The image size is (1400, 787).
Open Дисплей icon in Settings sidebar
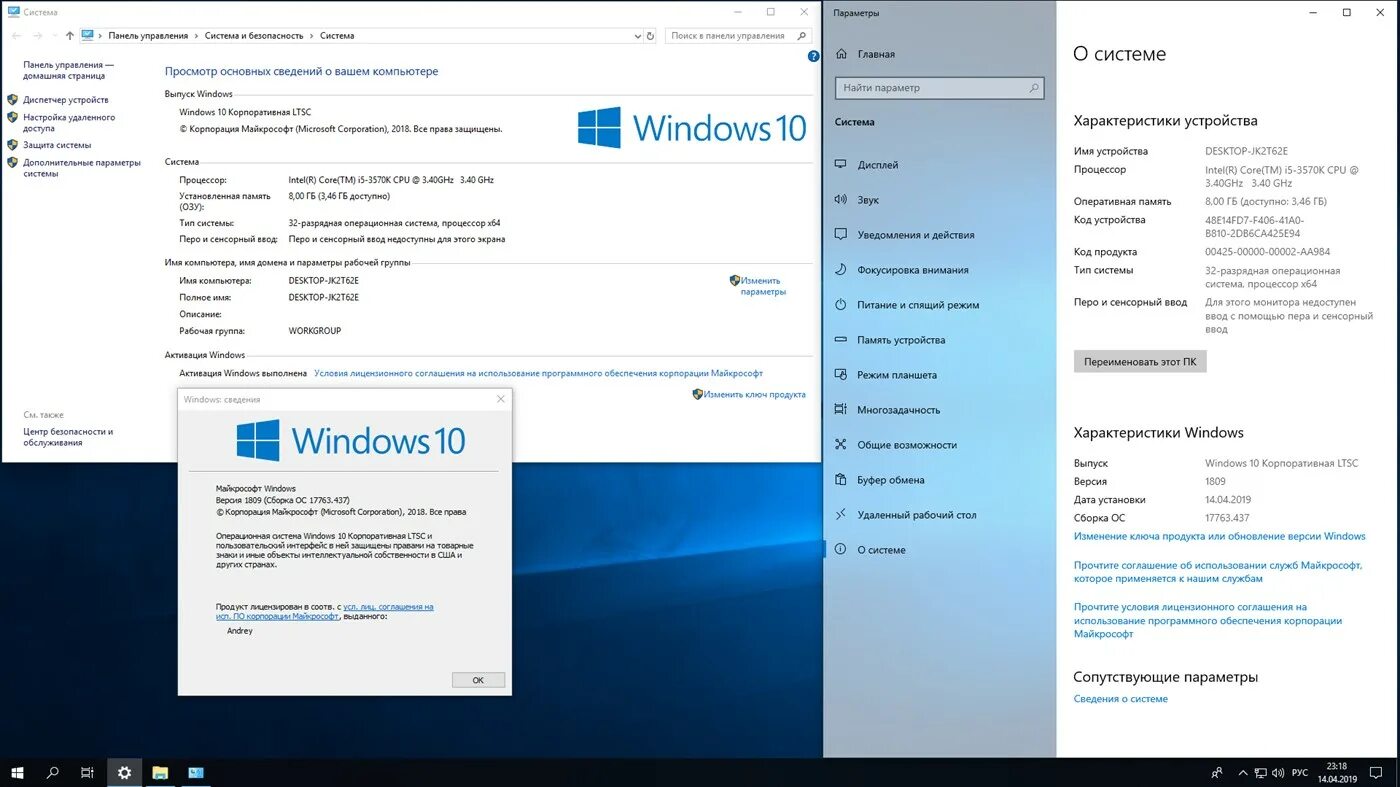pos(840,165)
